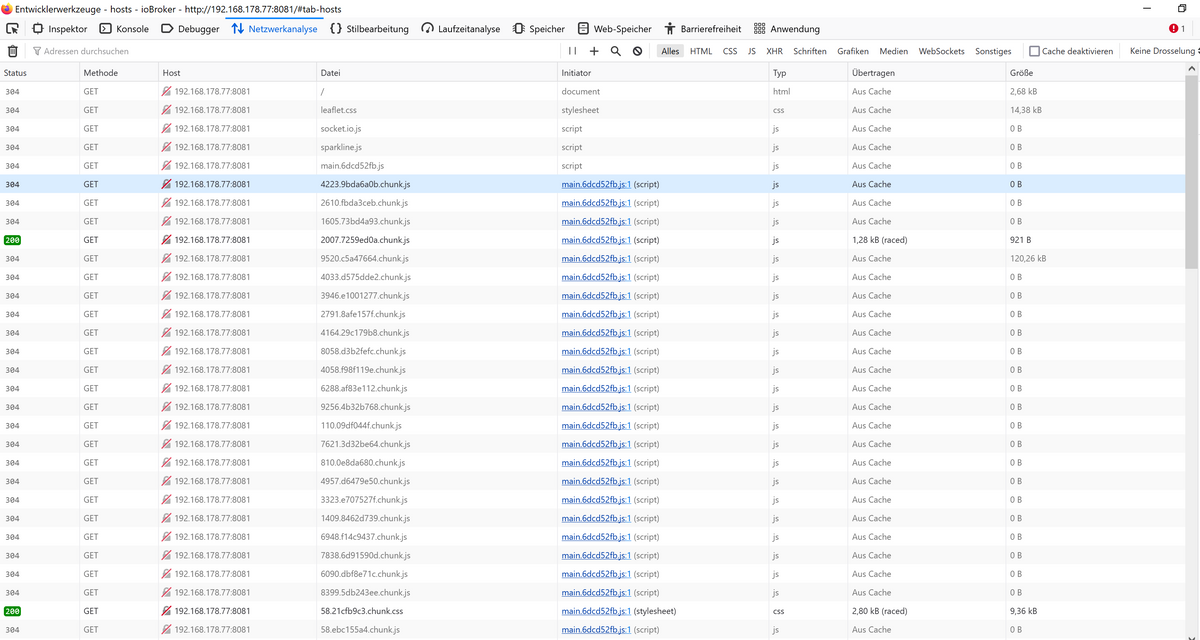Sort by the Status column header
This screenshot has height=640, width=1200.
coord(40,73)
